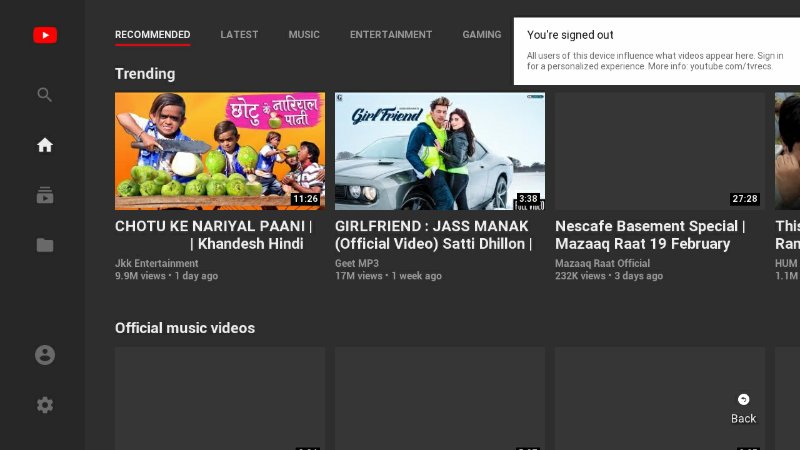Open the Library folder icon
The width and height of the screenshot is (800, 450).
[45, 245]
